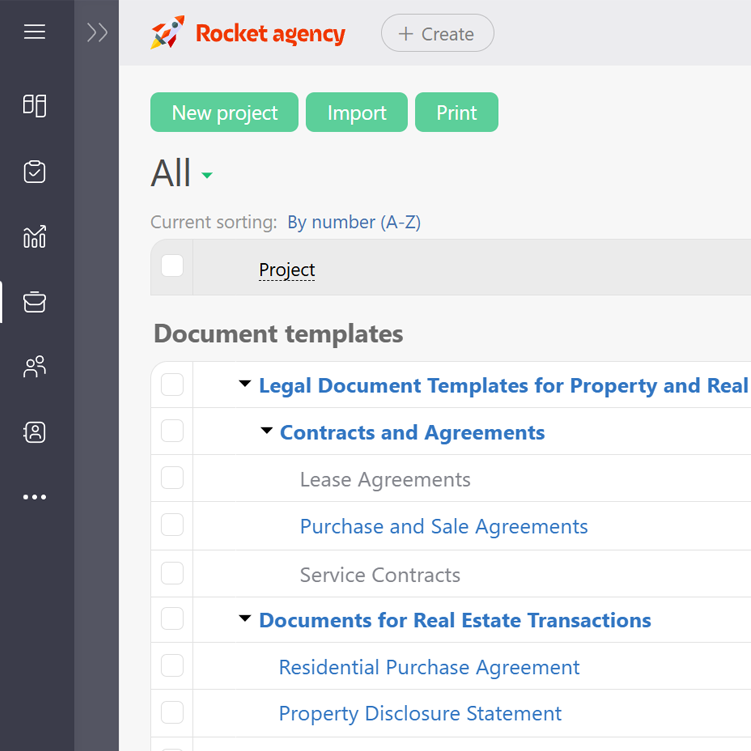
Task: Toggle select-all checkbox in header
Action: click(x=172, y=266)
